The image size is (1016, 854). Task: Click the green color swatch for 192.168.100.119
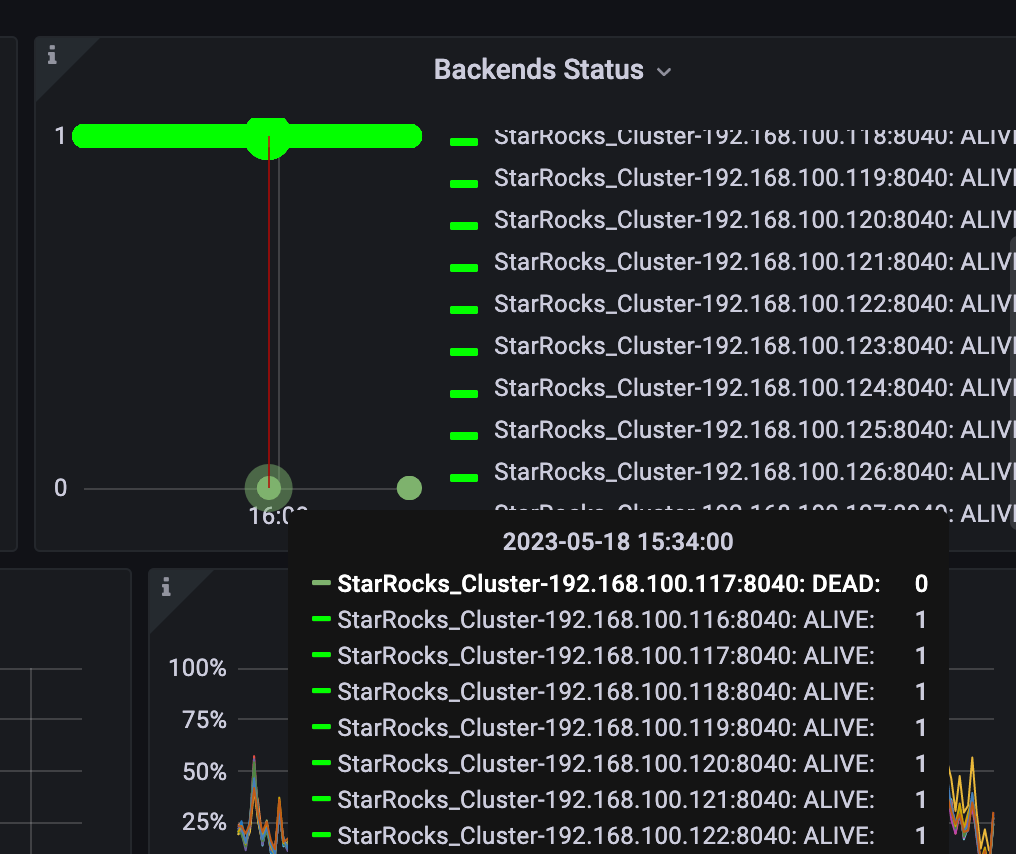(464, 184)
